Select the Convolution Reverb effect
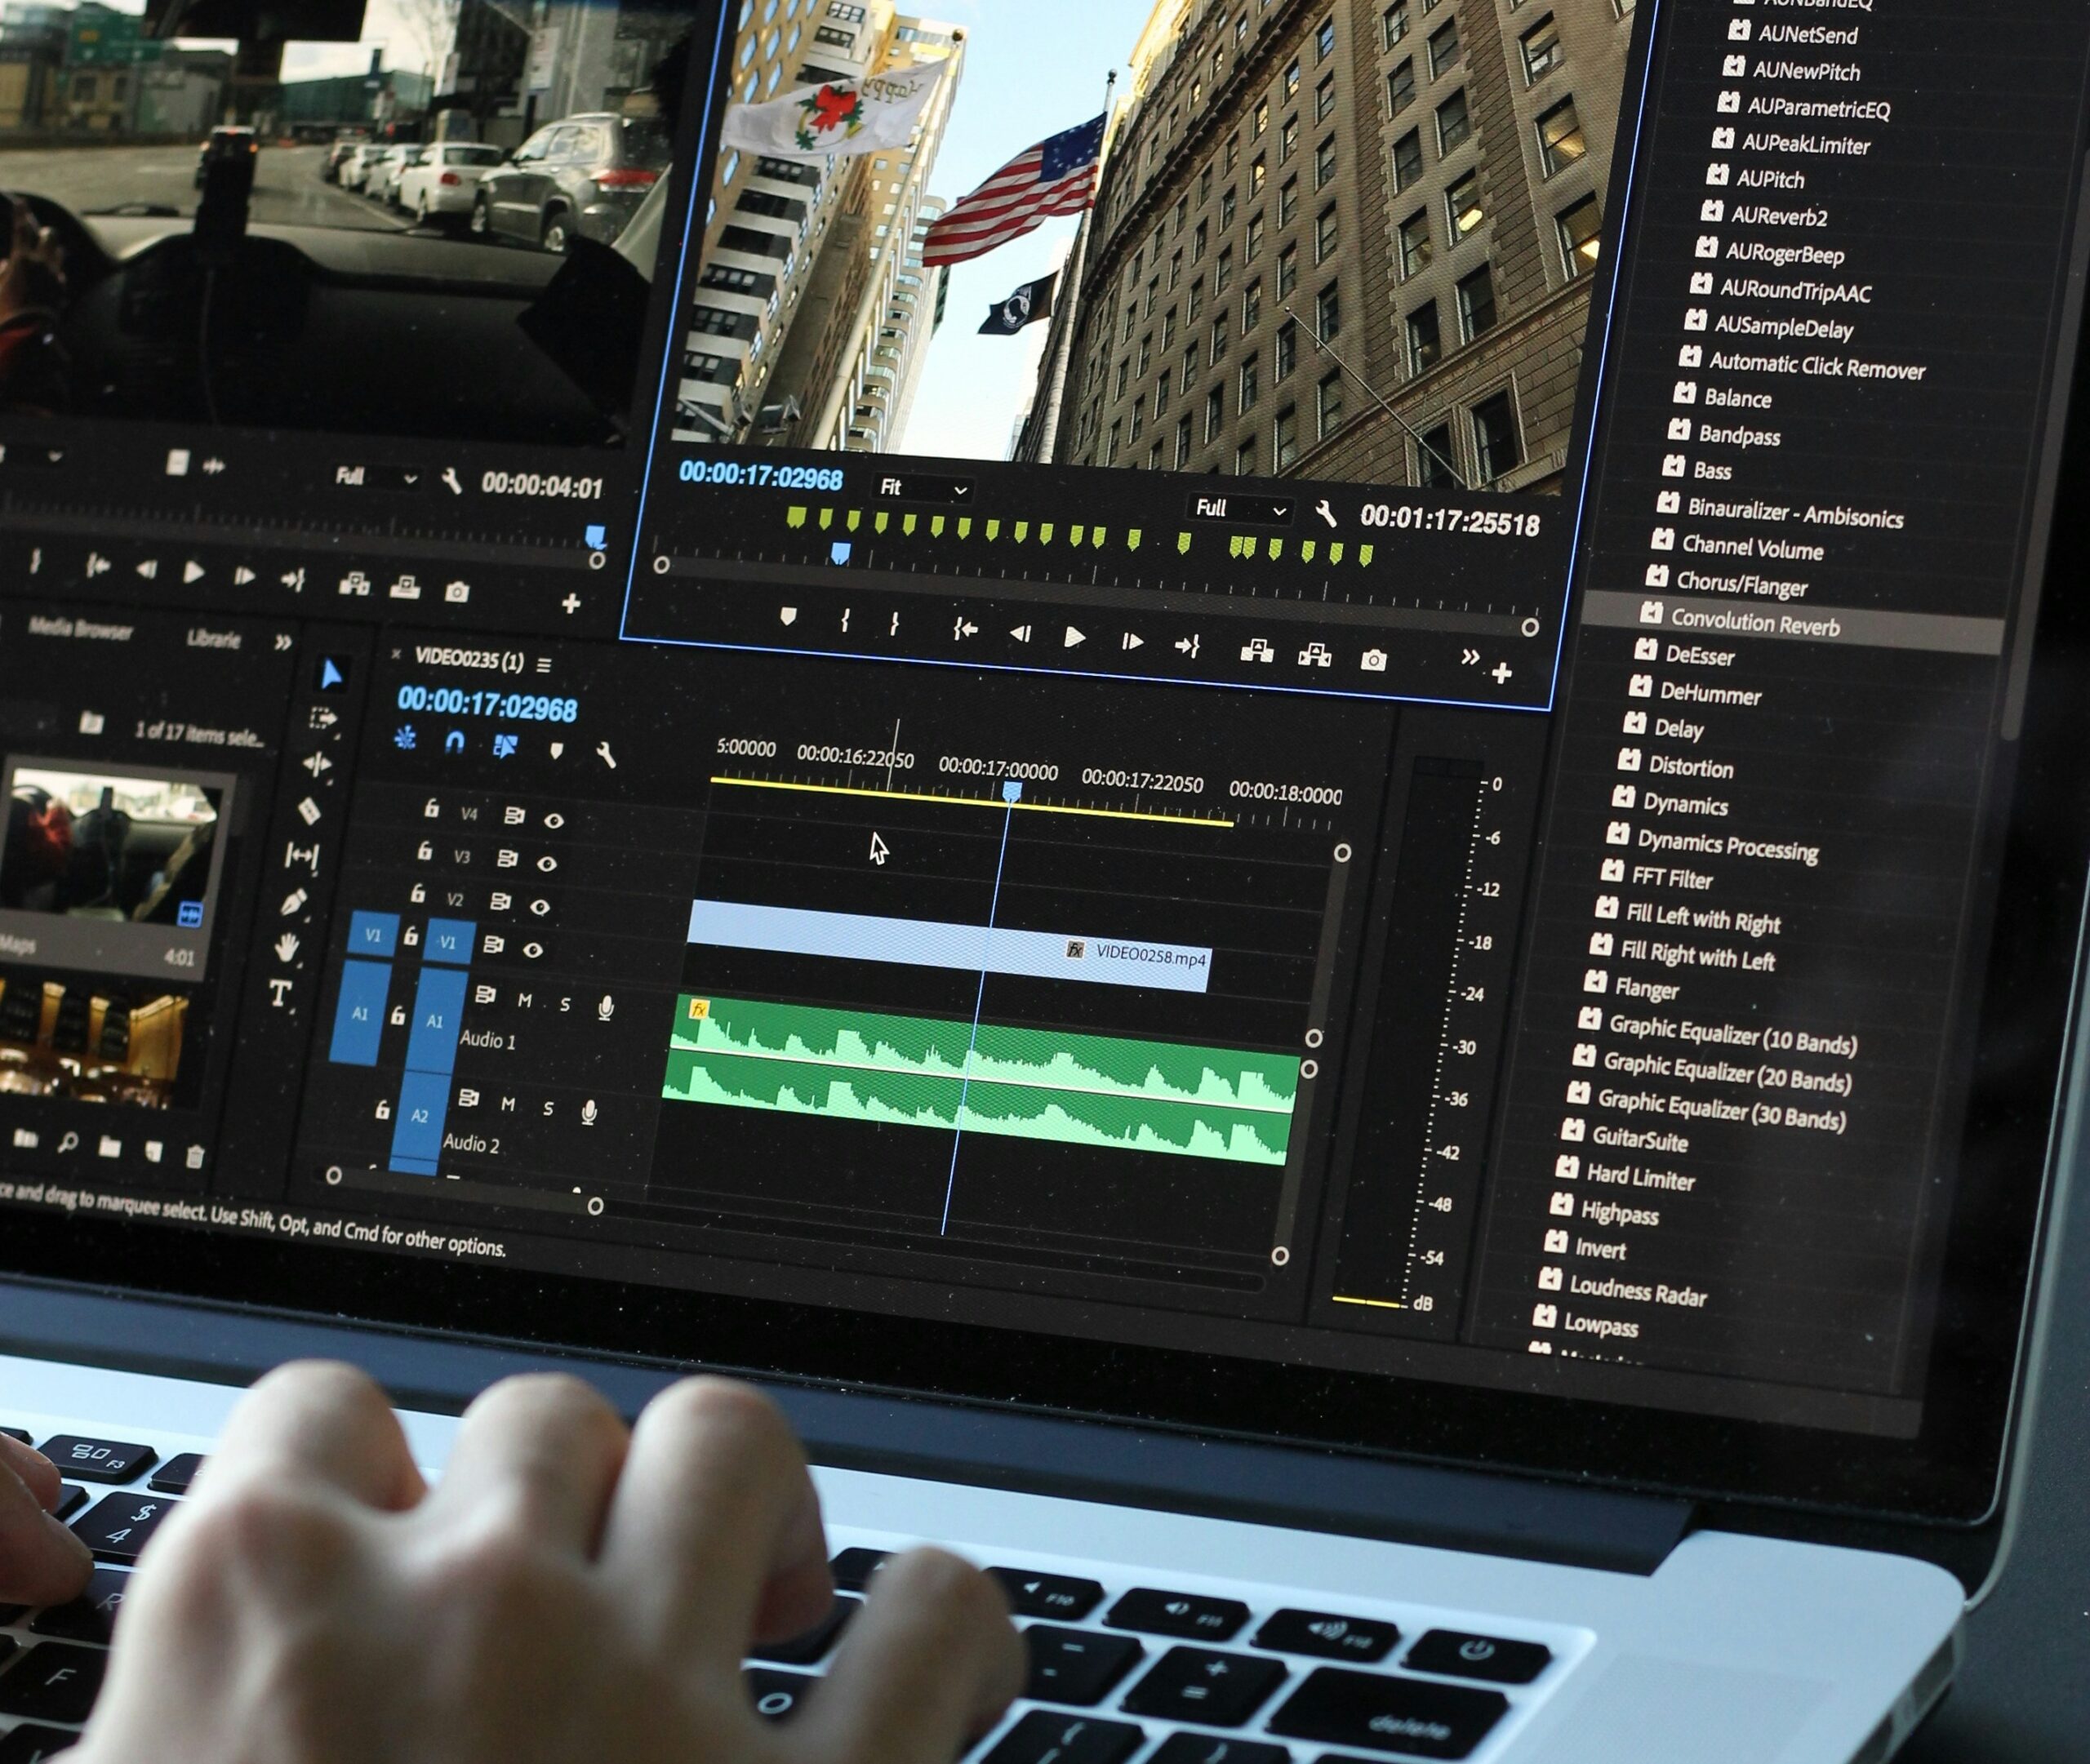Viewport: 2090px width, 1764px height. pyautogui.click(x=1755, y=623)
